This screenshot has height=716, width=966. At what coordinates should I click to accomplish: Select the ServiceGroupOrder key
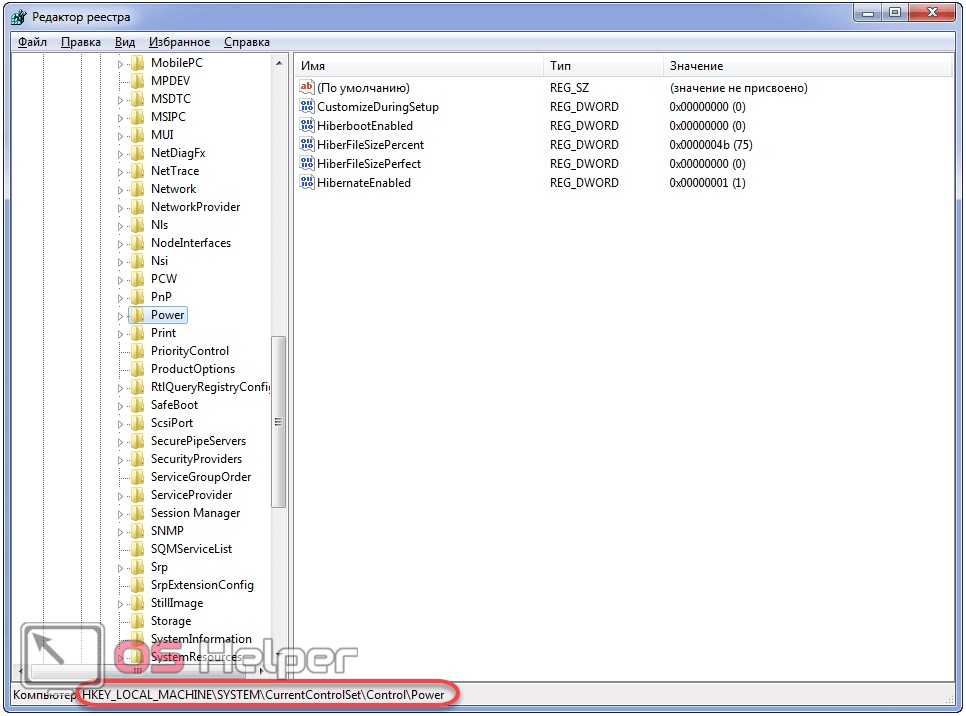tap(201, 477)
